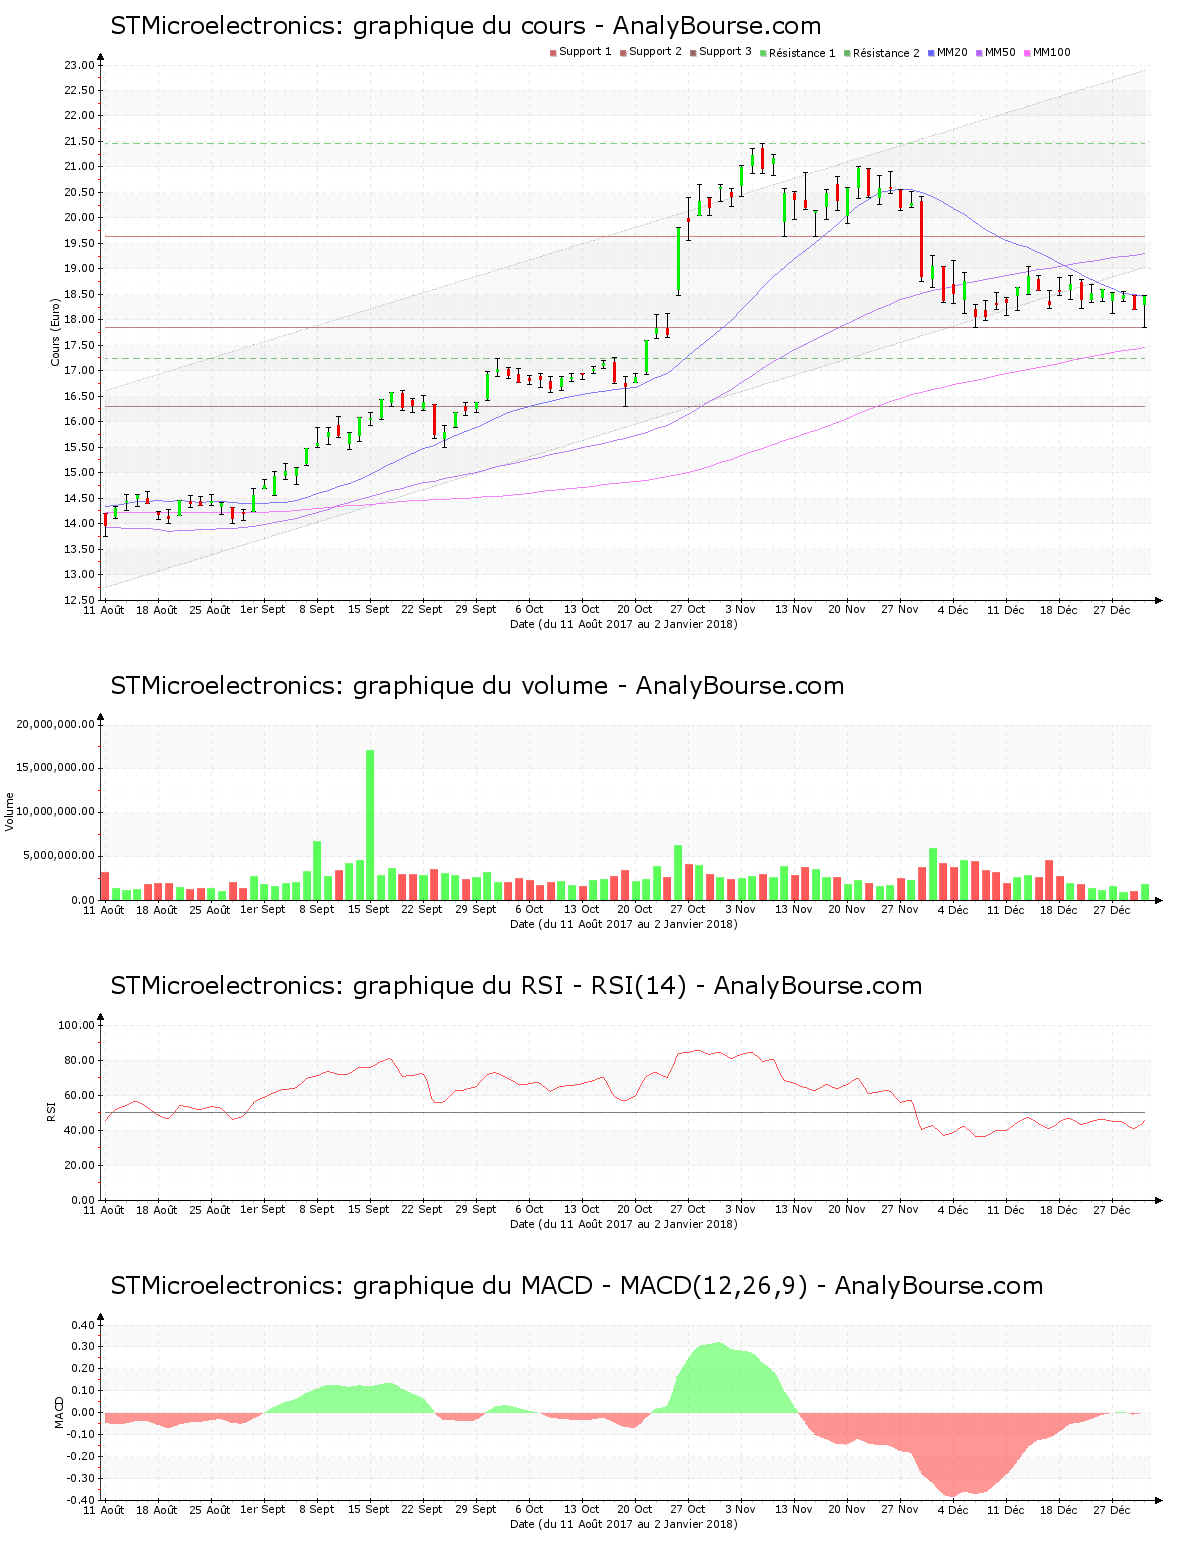Click the price chart x-axis end arrow
Viewport: 1200px width, 1550px height.
[1159, 600]
